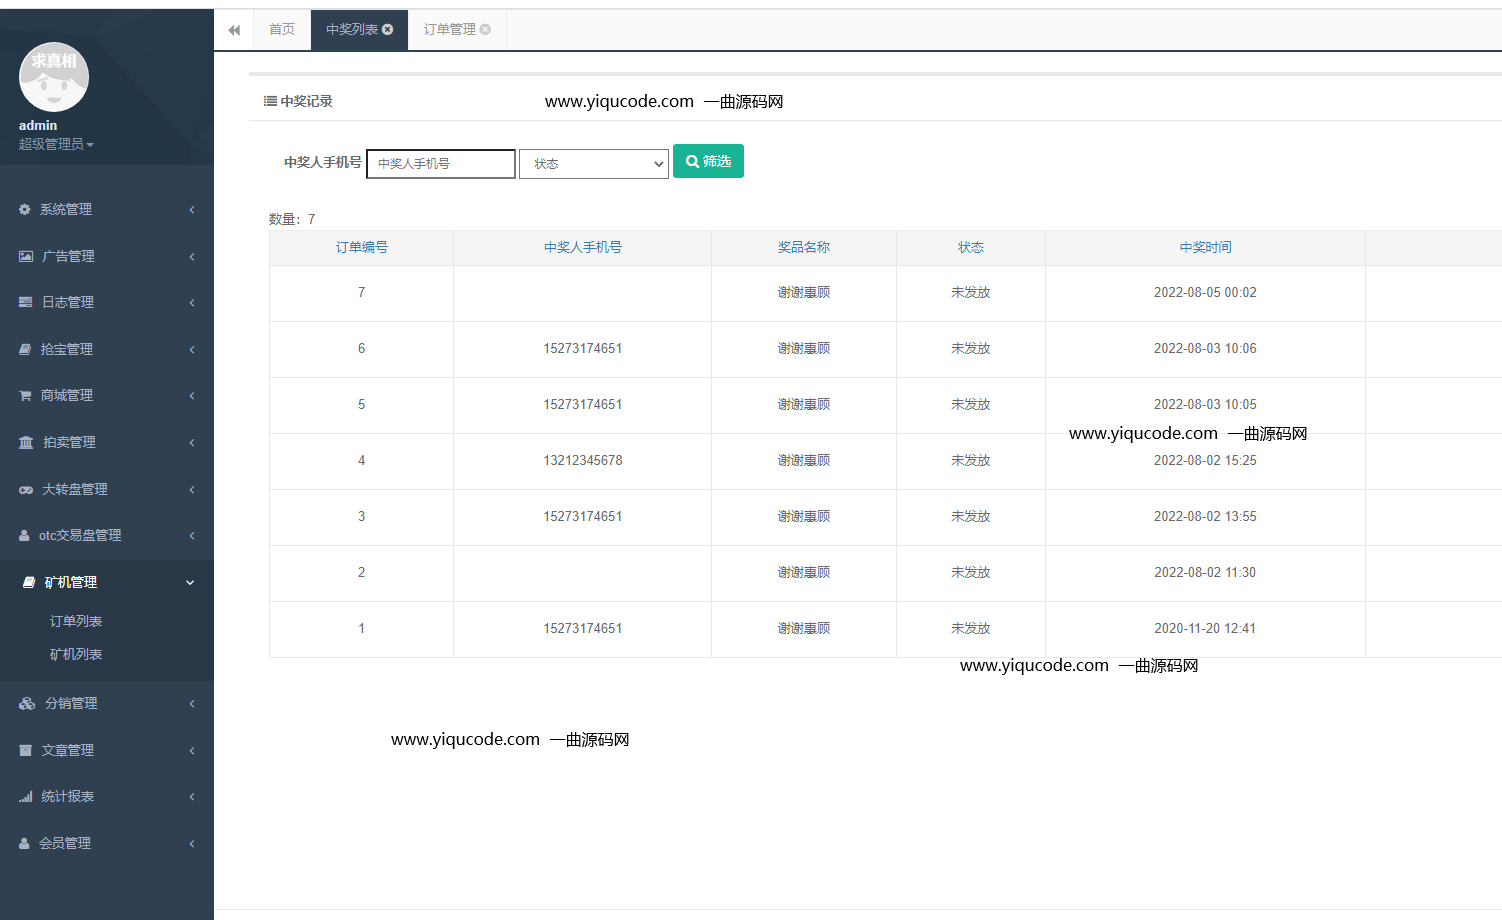Click the date 2022-08-03 10:06
1502x920 pixels.
(x=1205, y=348)
